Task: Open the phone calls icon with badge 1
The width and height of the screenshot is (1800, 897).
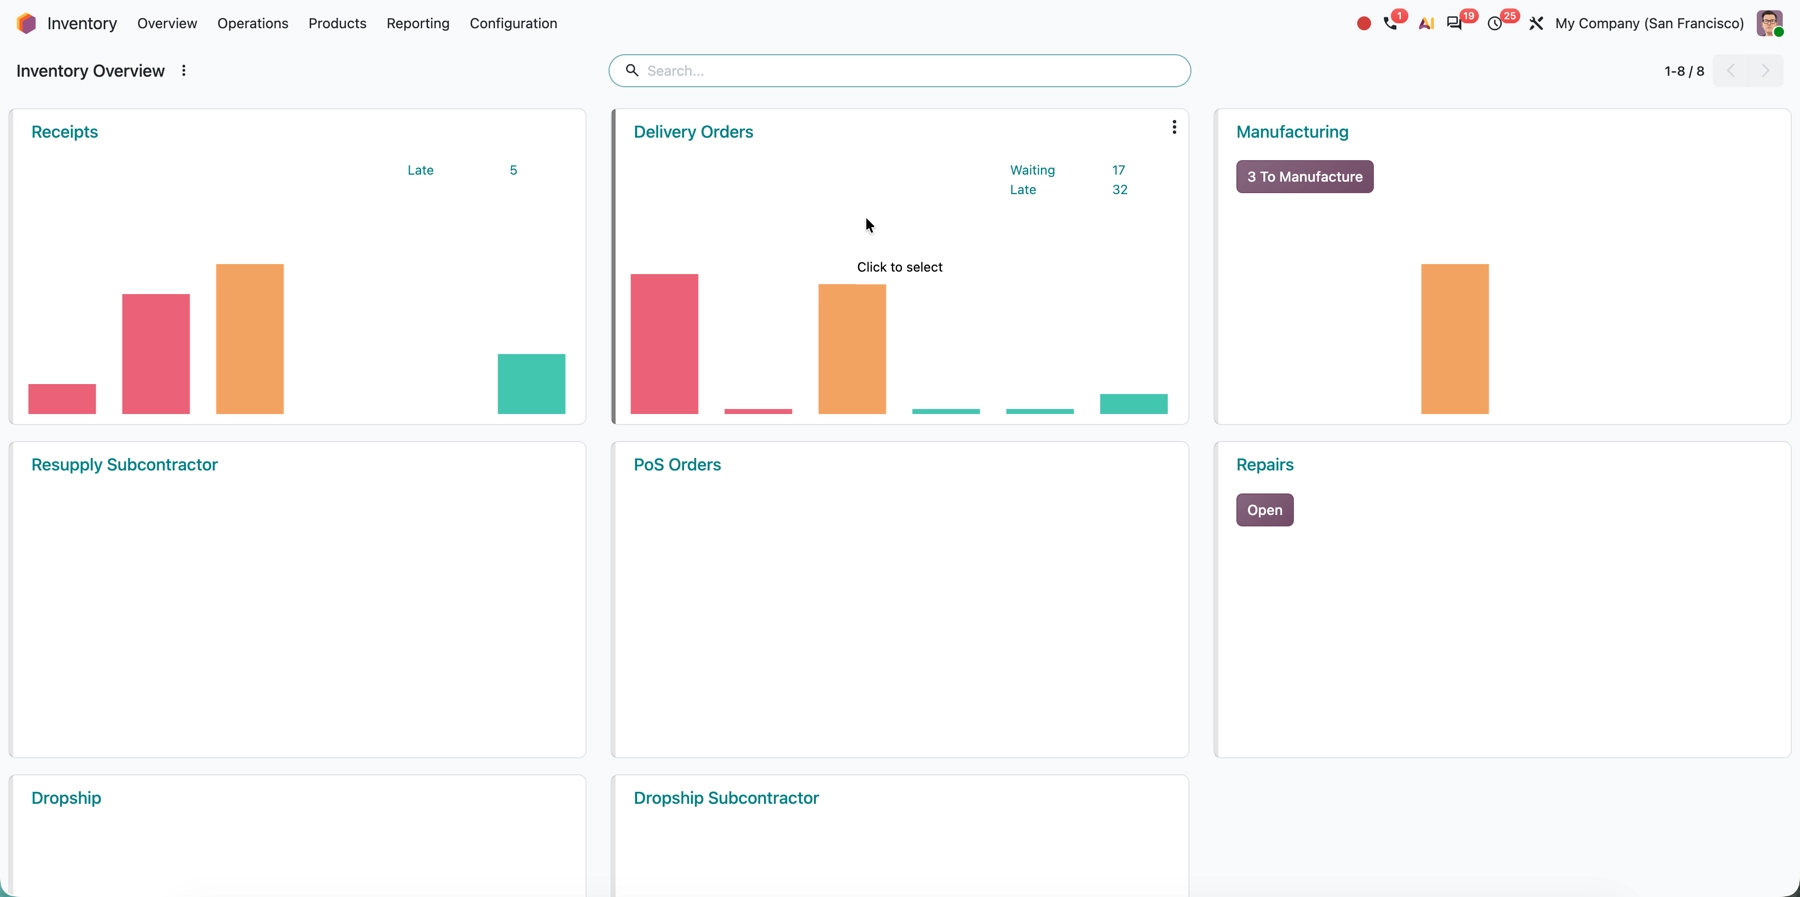Action: (x=1391, y=23)
